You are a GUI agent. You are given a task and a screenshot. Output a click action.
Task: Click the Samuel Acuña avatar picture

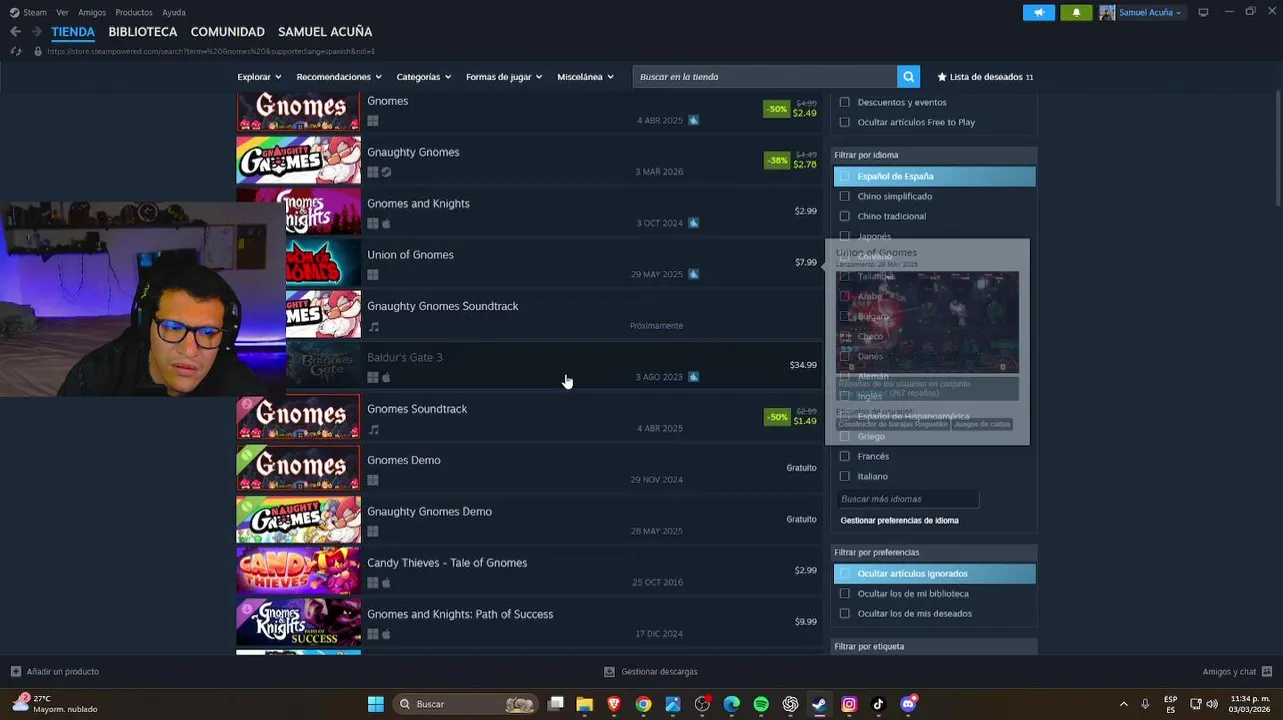pos(1107,12)
